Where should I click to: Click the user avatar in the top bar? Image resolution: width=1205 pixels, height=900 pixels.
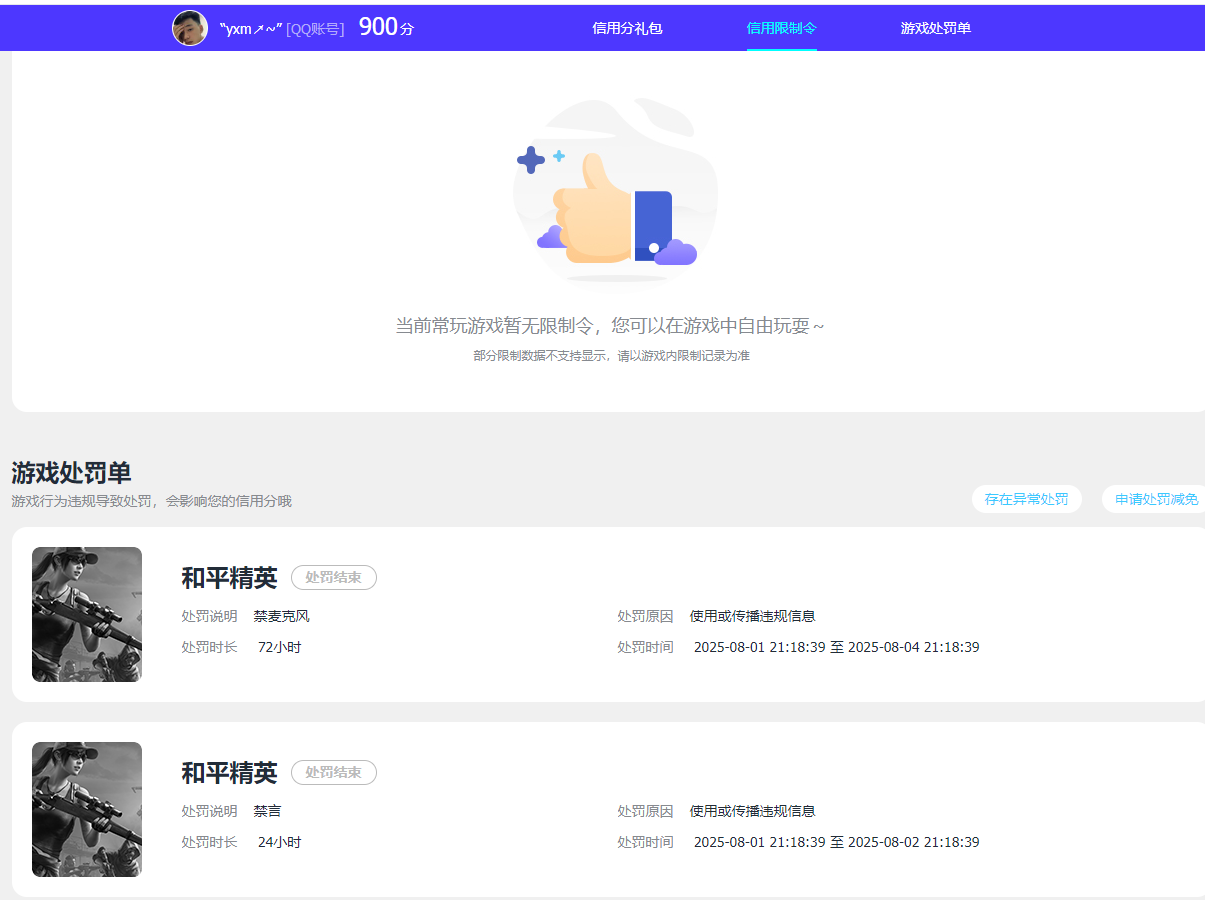click(x=189, y=27)
